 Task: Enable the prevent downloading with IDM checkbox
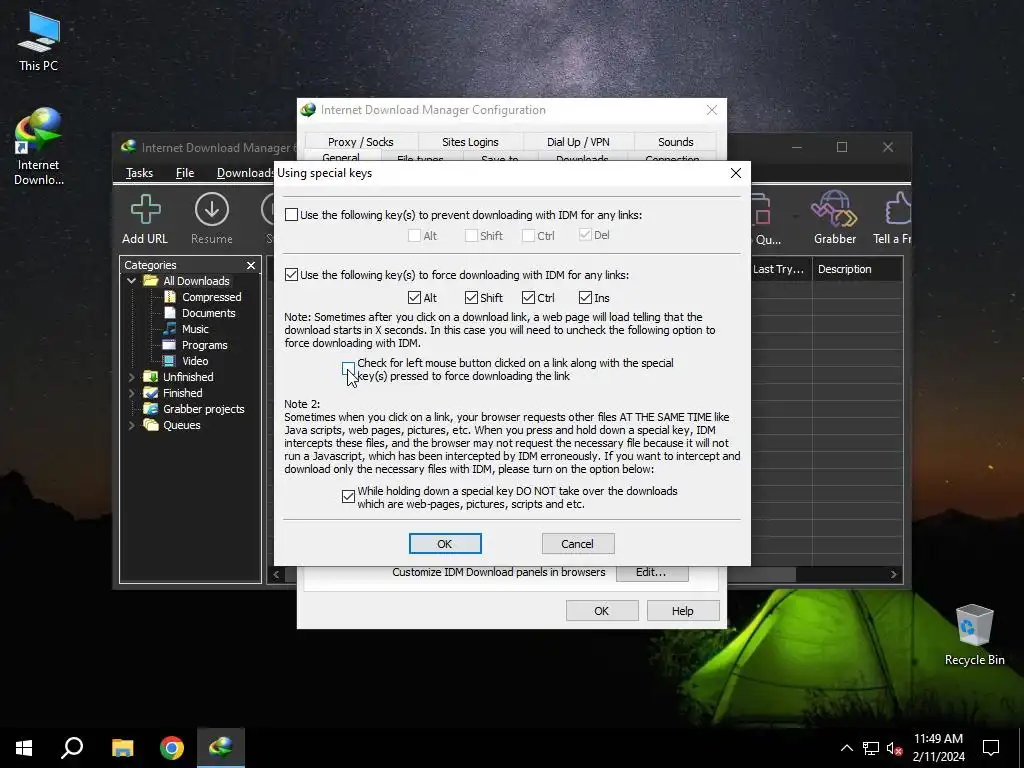tap(291, 215)
